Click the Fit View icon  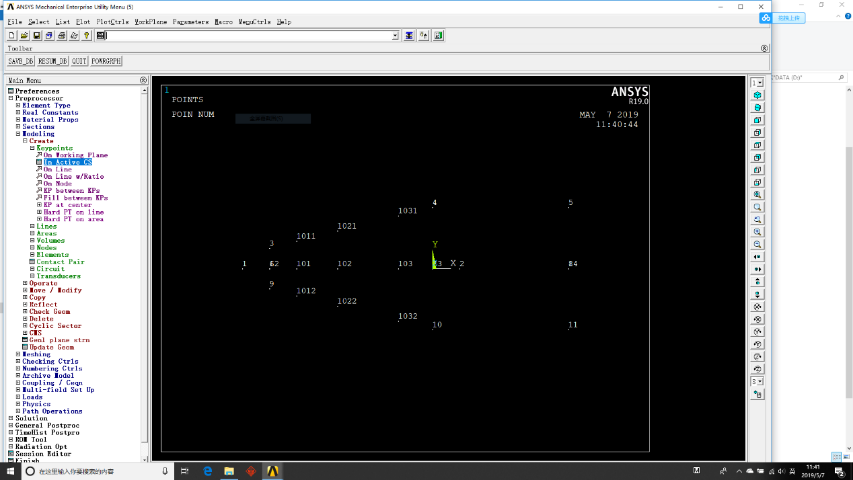coord(757,195)
